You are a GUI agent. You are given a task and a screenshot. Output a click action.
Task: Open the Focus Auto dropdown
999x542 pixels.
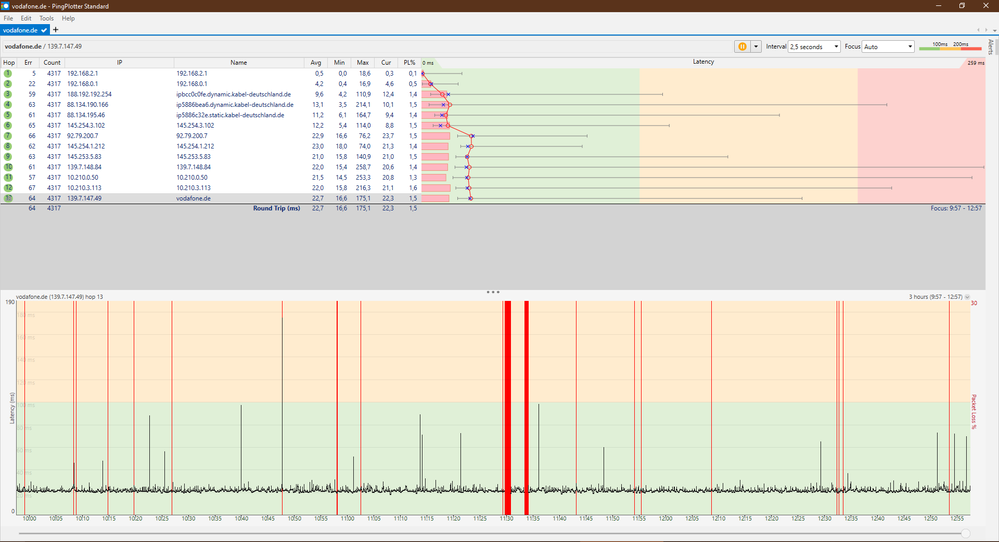(888, 46)
